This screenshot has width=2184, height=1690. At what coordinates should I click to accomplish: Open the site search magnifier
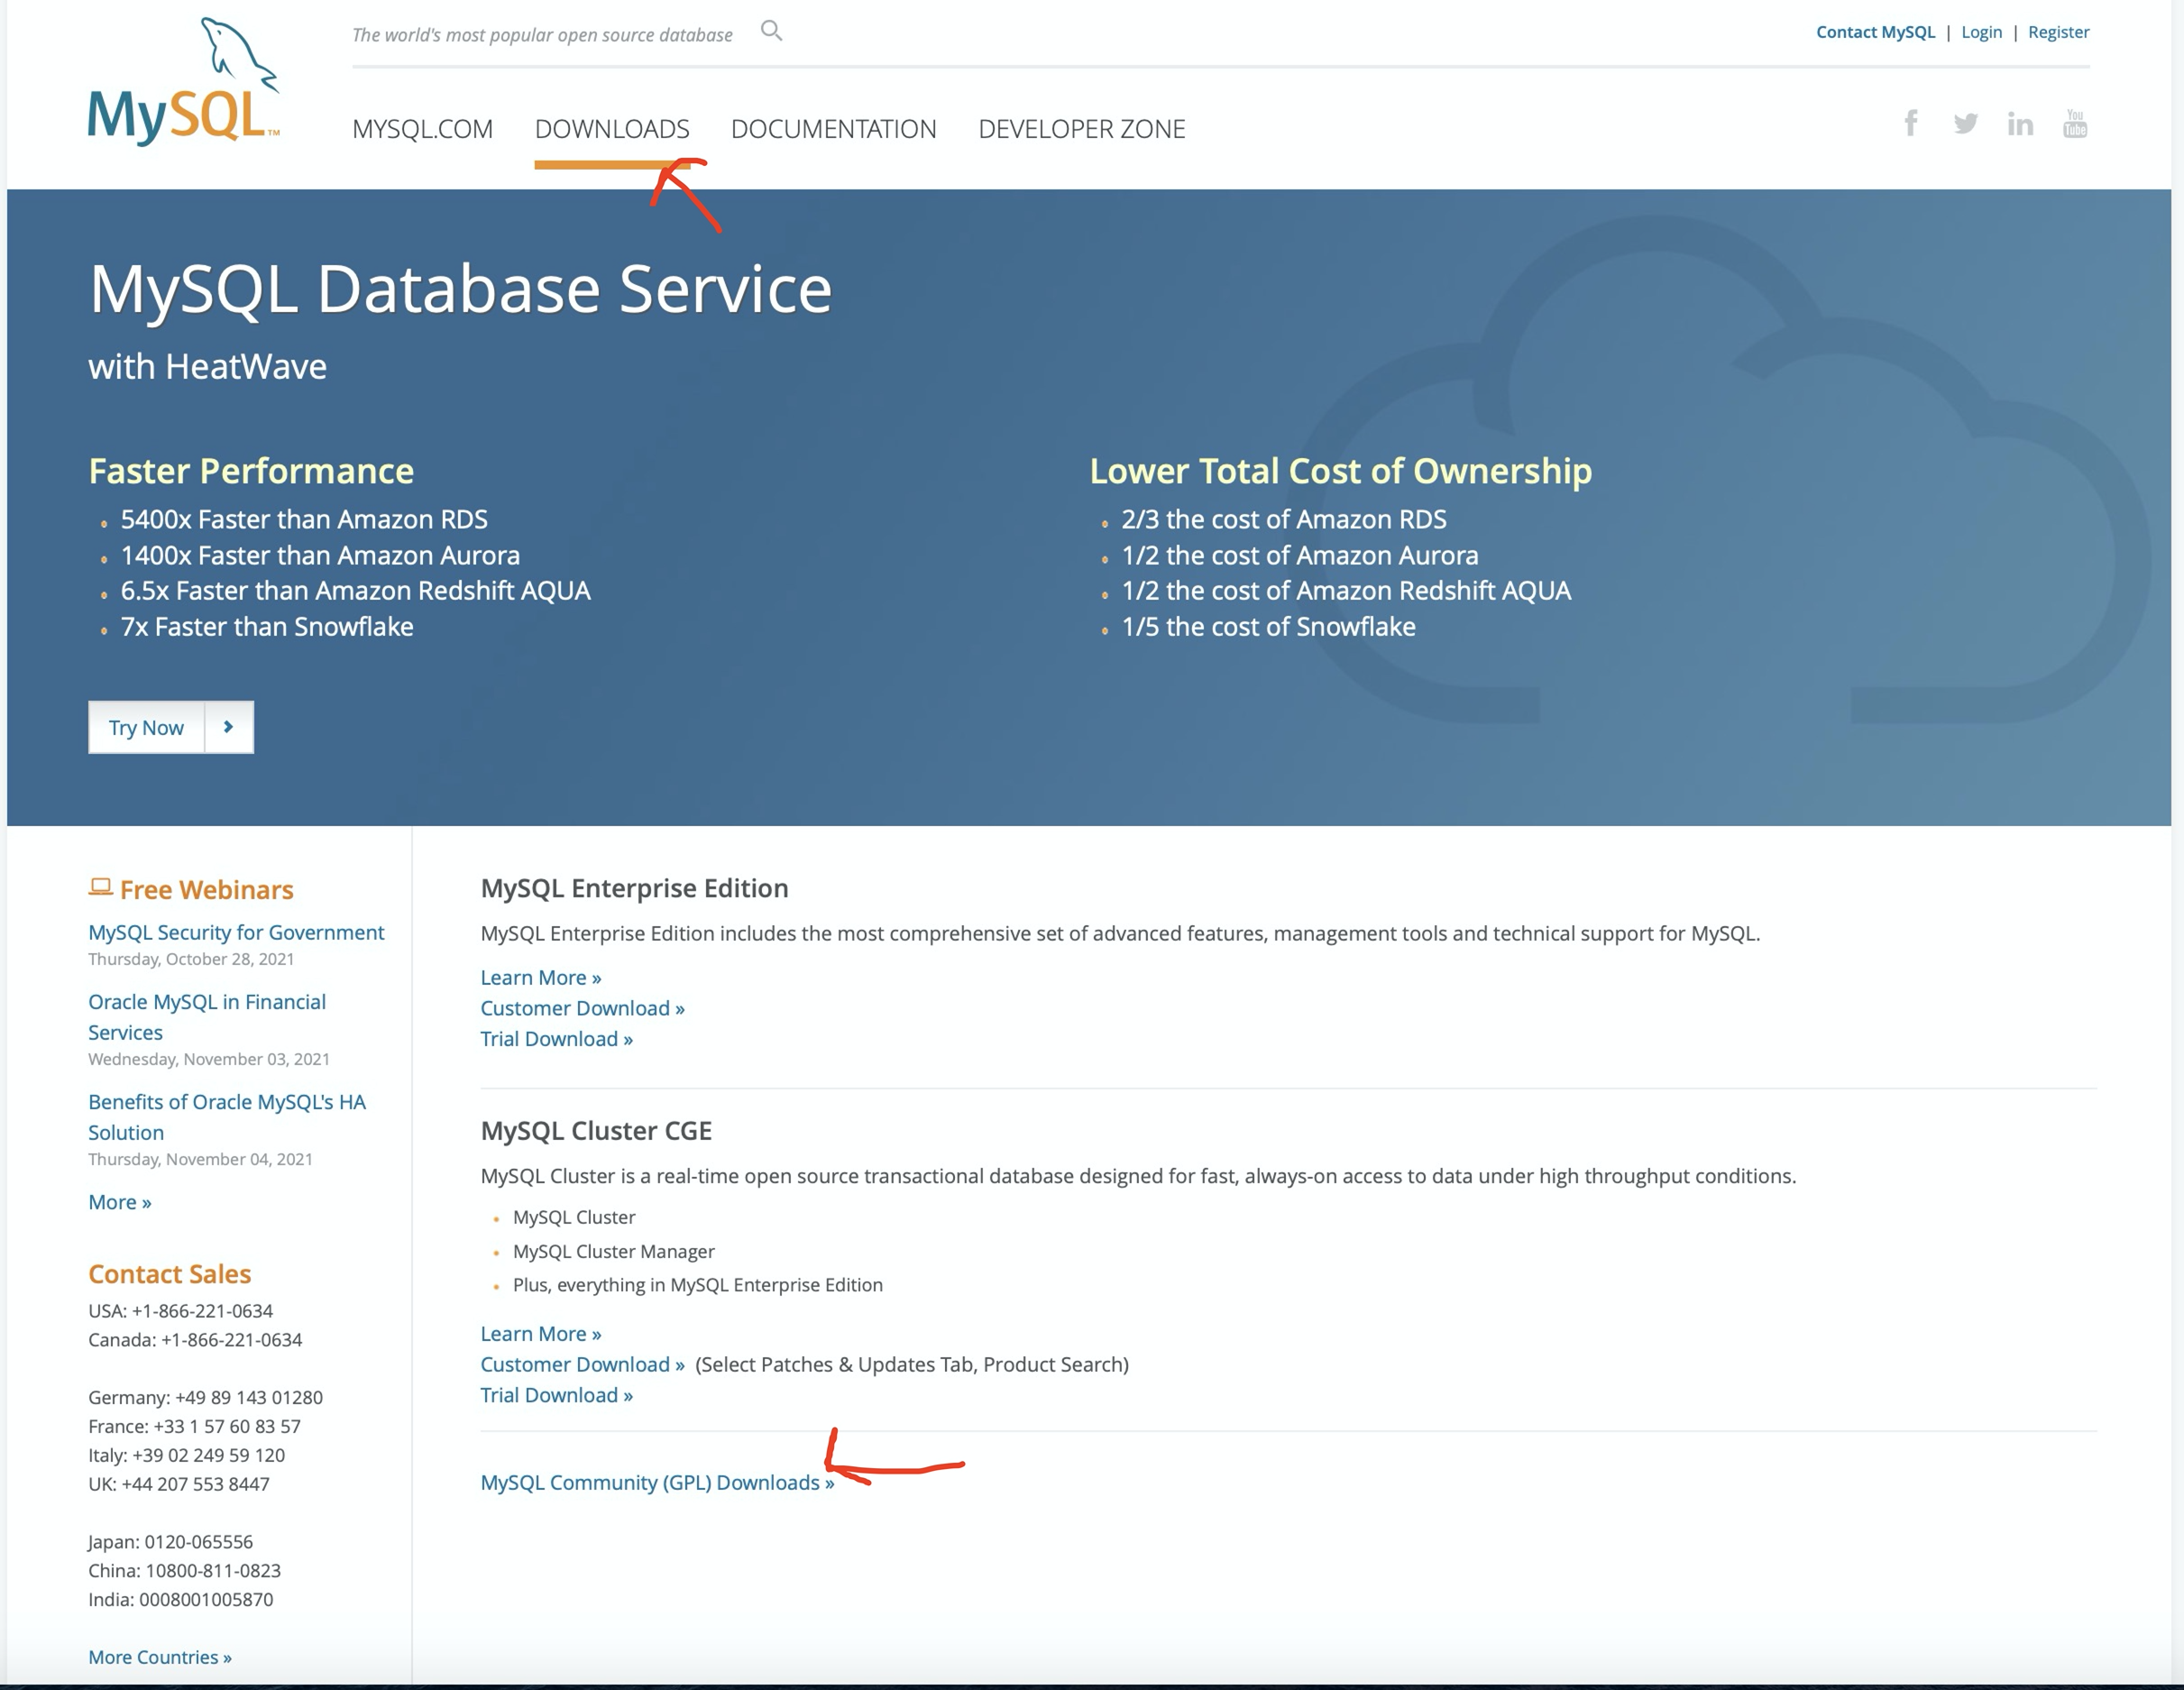[x=771, y=30]
